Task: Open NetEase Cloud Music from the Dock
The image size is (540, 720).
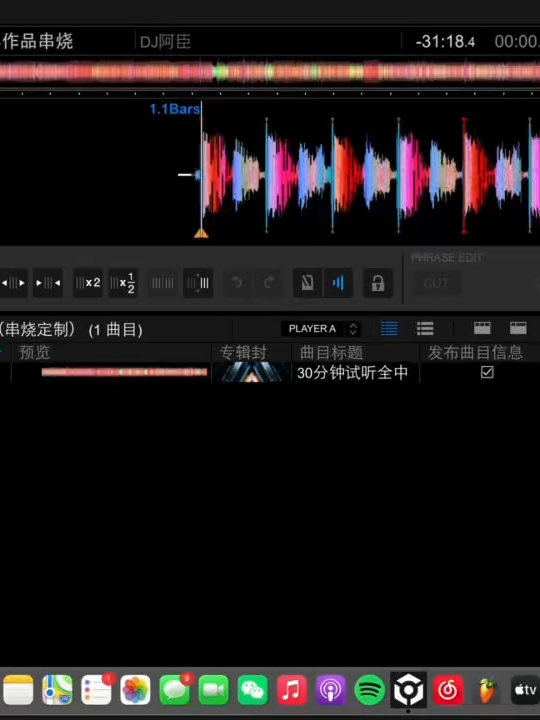Action: (x=448, y=690)
